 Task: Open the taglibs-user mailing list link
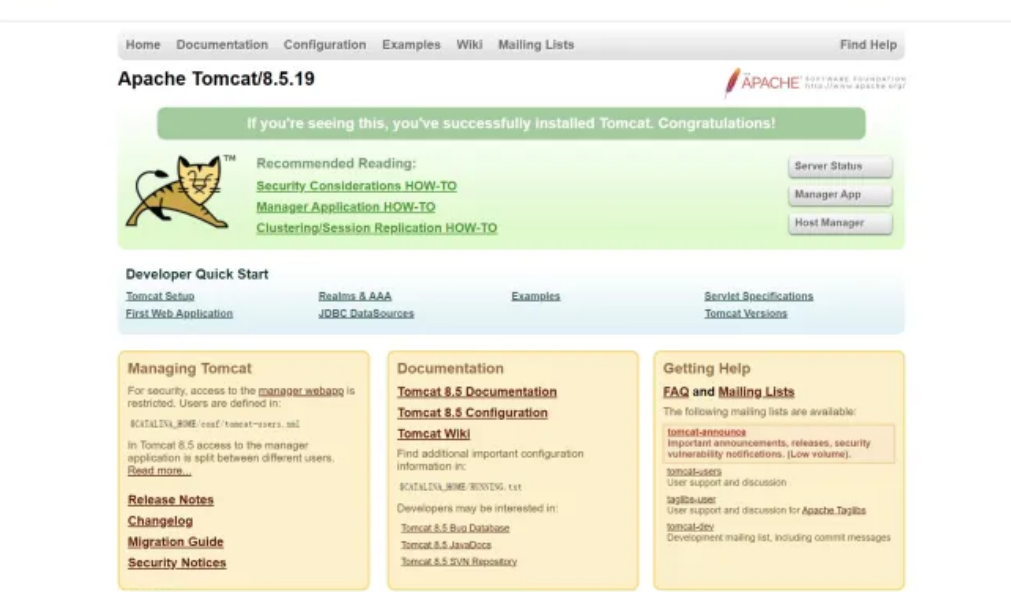pos(691,499)
